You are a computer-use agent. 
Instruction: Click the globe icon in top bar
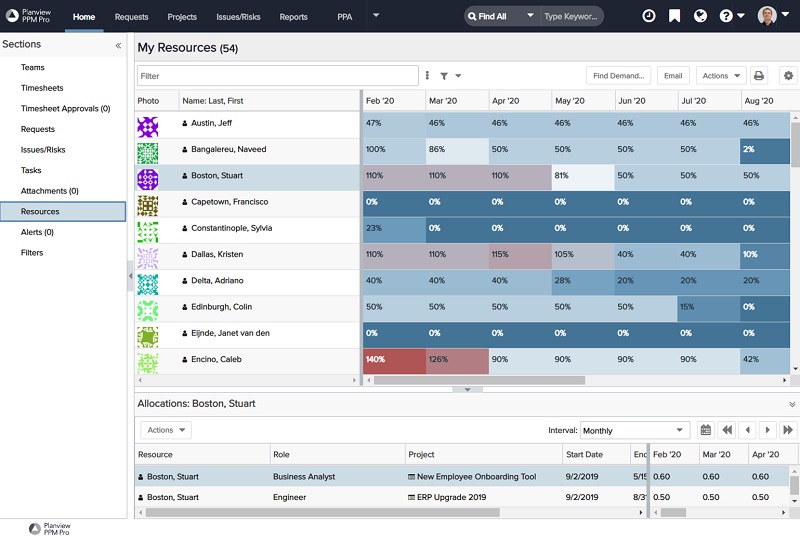701,16
